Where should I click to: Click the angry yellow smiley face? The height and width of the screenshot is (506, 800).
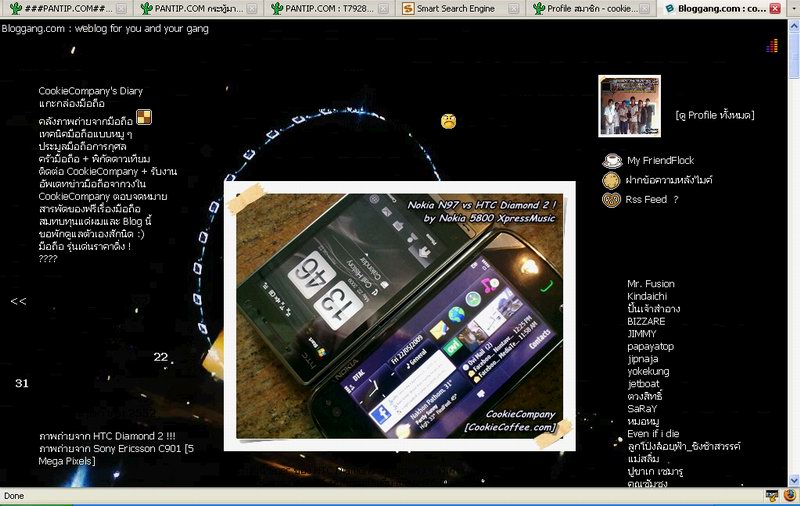448,121
